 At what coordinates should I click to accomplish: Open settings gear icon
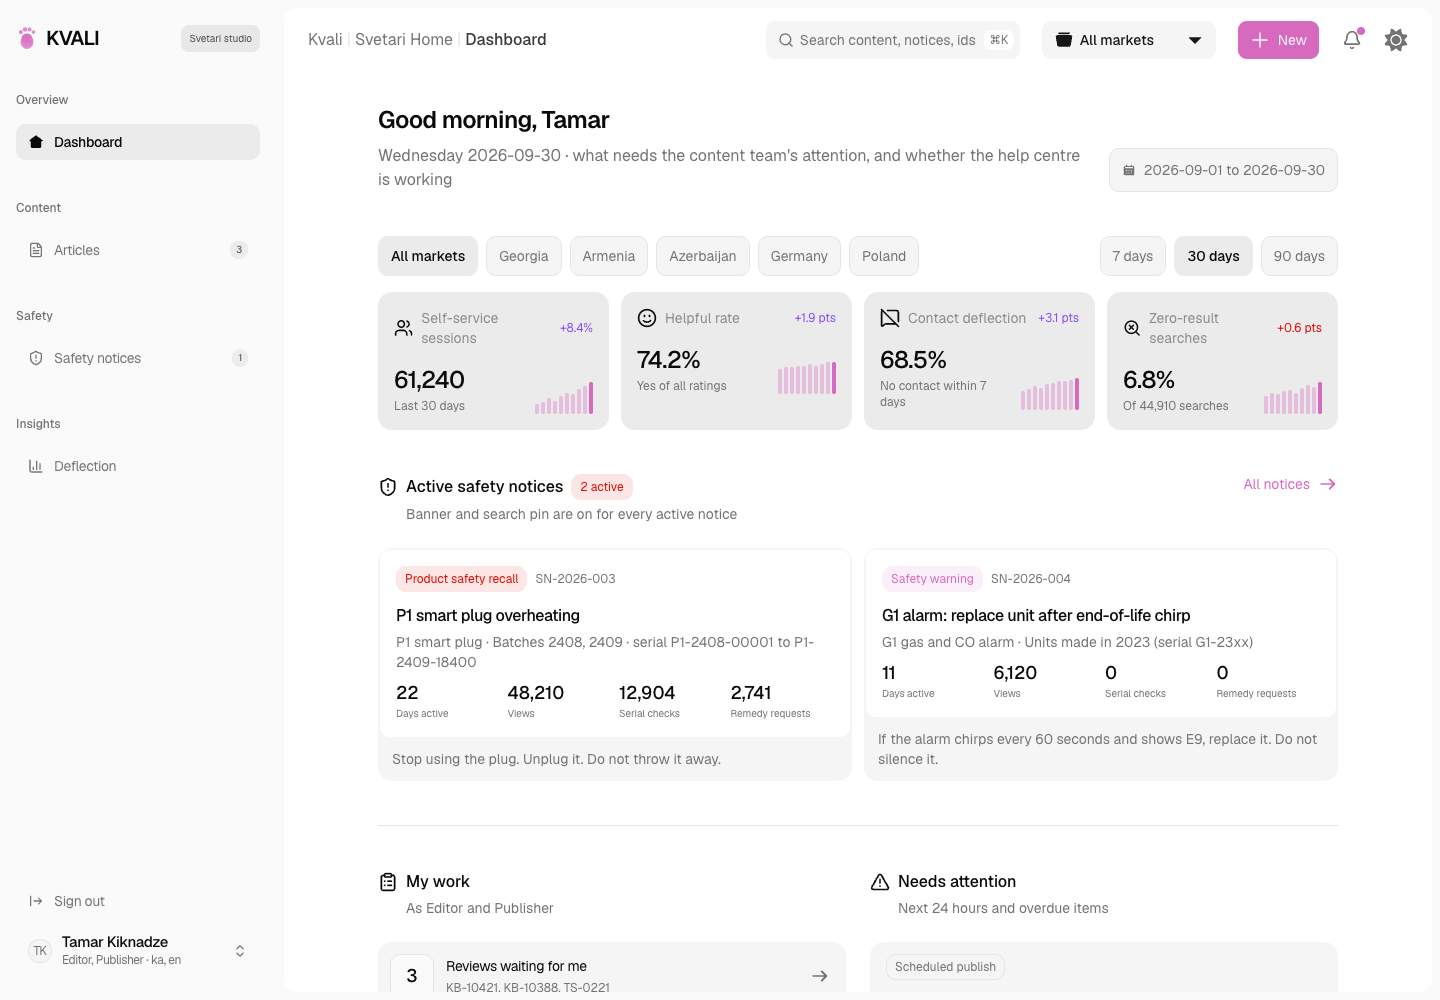(x=1396, y=40)
